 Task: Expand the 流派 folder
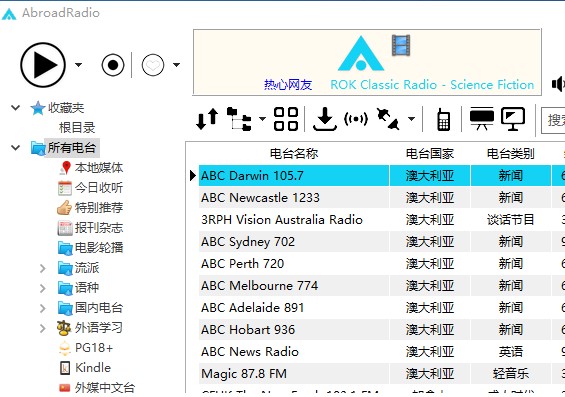43,268
